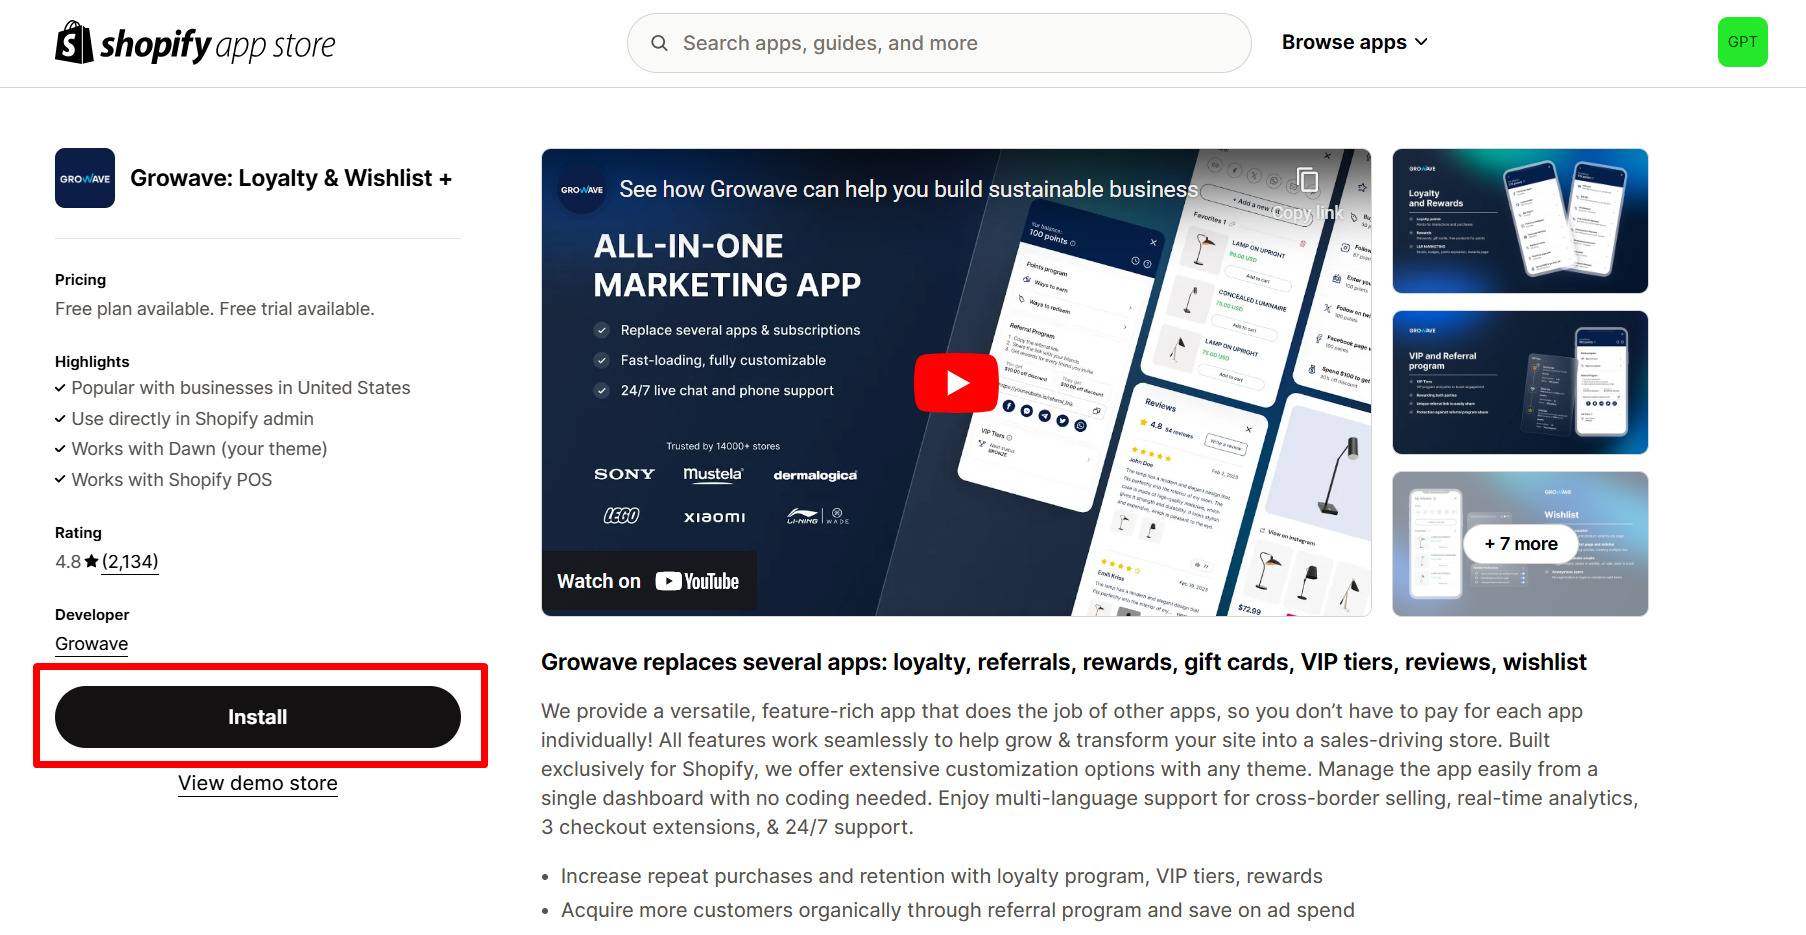The image size is (1806, 935).
Task: Click 'Popular with businesses in United States' highlight
Action: click(241, 388)
